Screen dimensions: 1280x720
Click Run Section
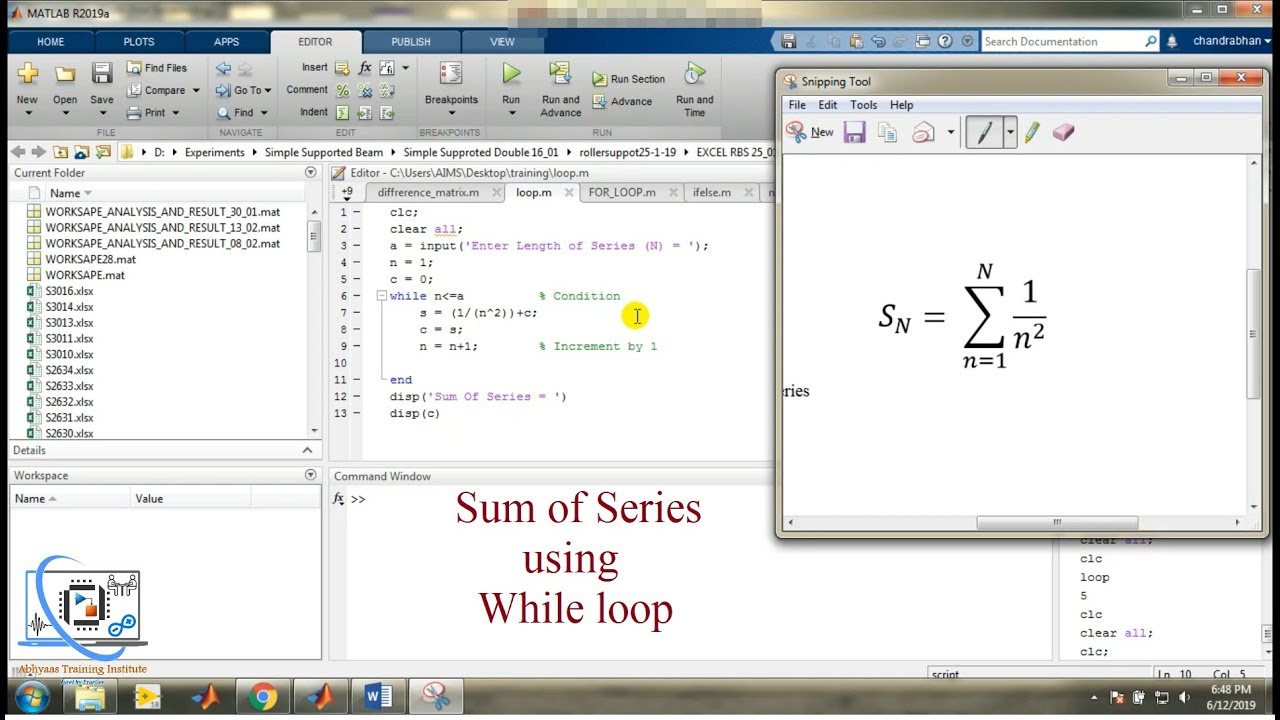point(628,79)
